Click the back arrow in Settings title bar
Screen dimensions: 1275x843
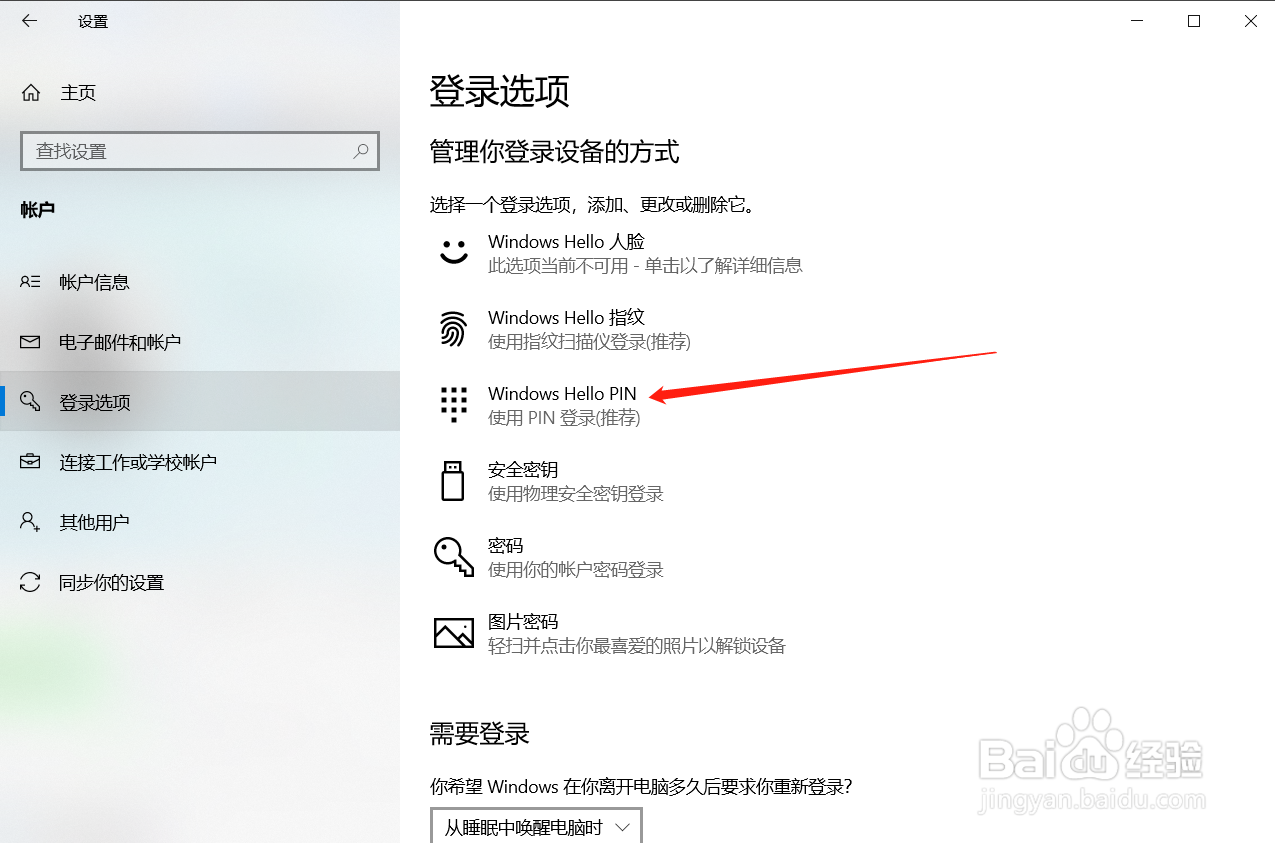(29, 21)
